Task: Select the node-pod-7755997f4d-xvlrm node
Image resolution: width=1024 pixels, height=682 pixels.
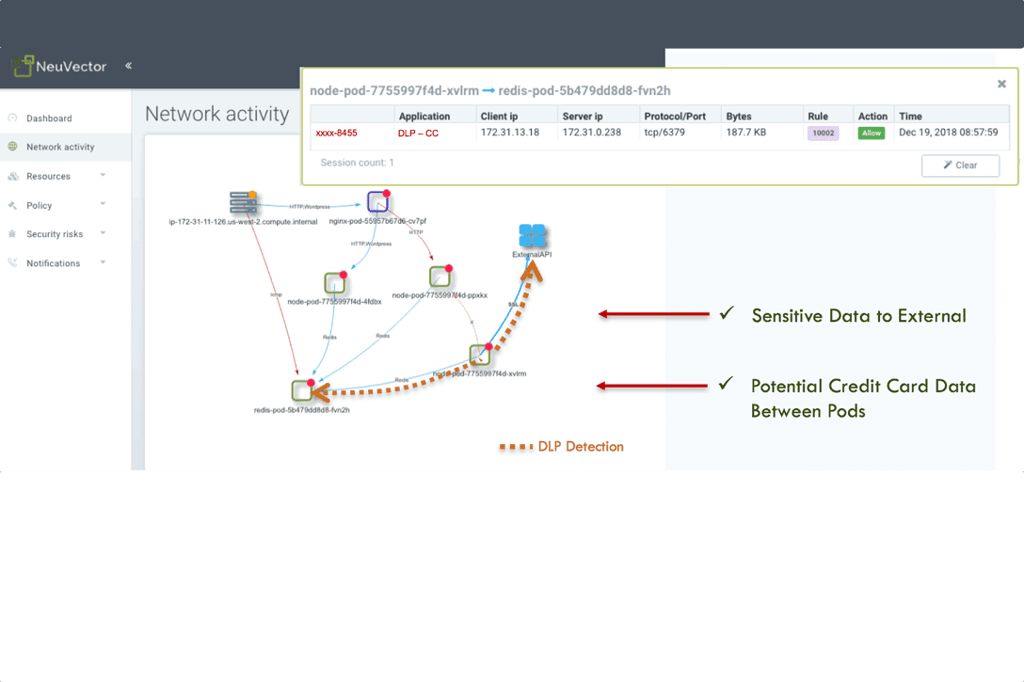Action: coord(480,355)
